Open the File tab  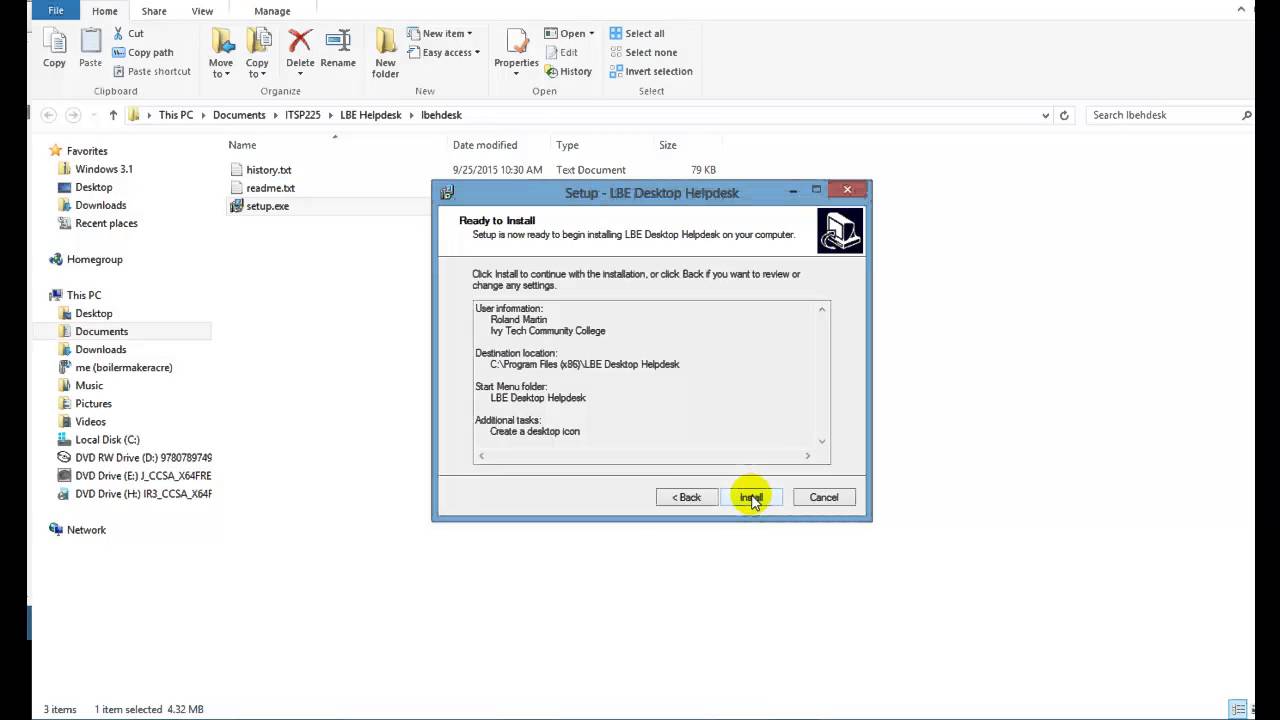pos(56,11)
